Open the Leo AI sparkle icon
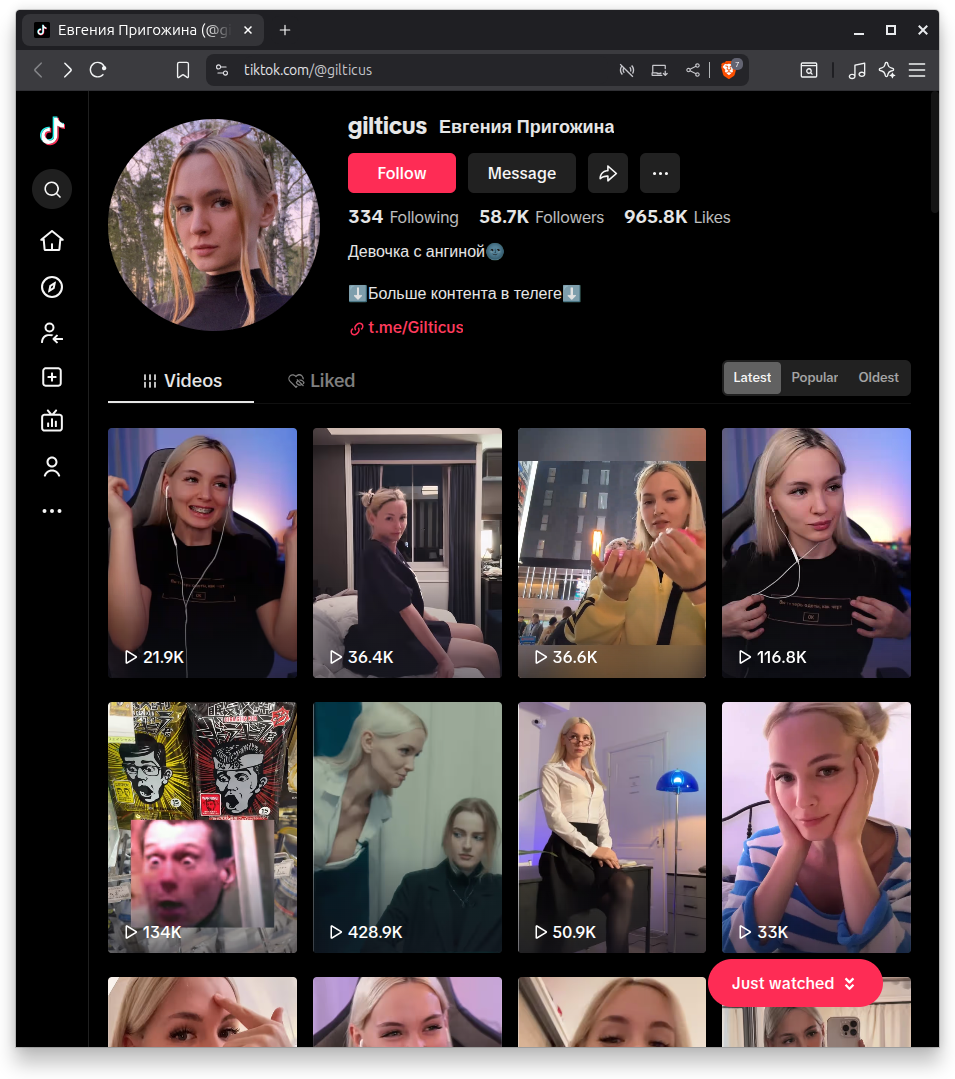Image resolution: width=955 pixels, height=1079 pixels. click(887, 70)
